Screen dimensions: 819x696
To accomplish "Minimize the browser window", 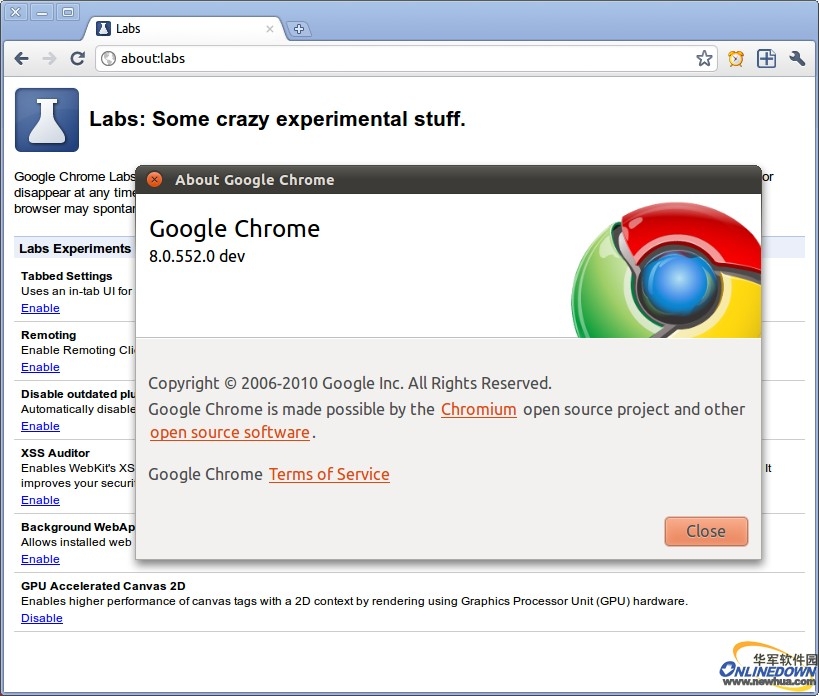I will click(42, 12).
